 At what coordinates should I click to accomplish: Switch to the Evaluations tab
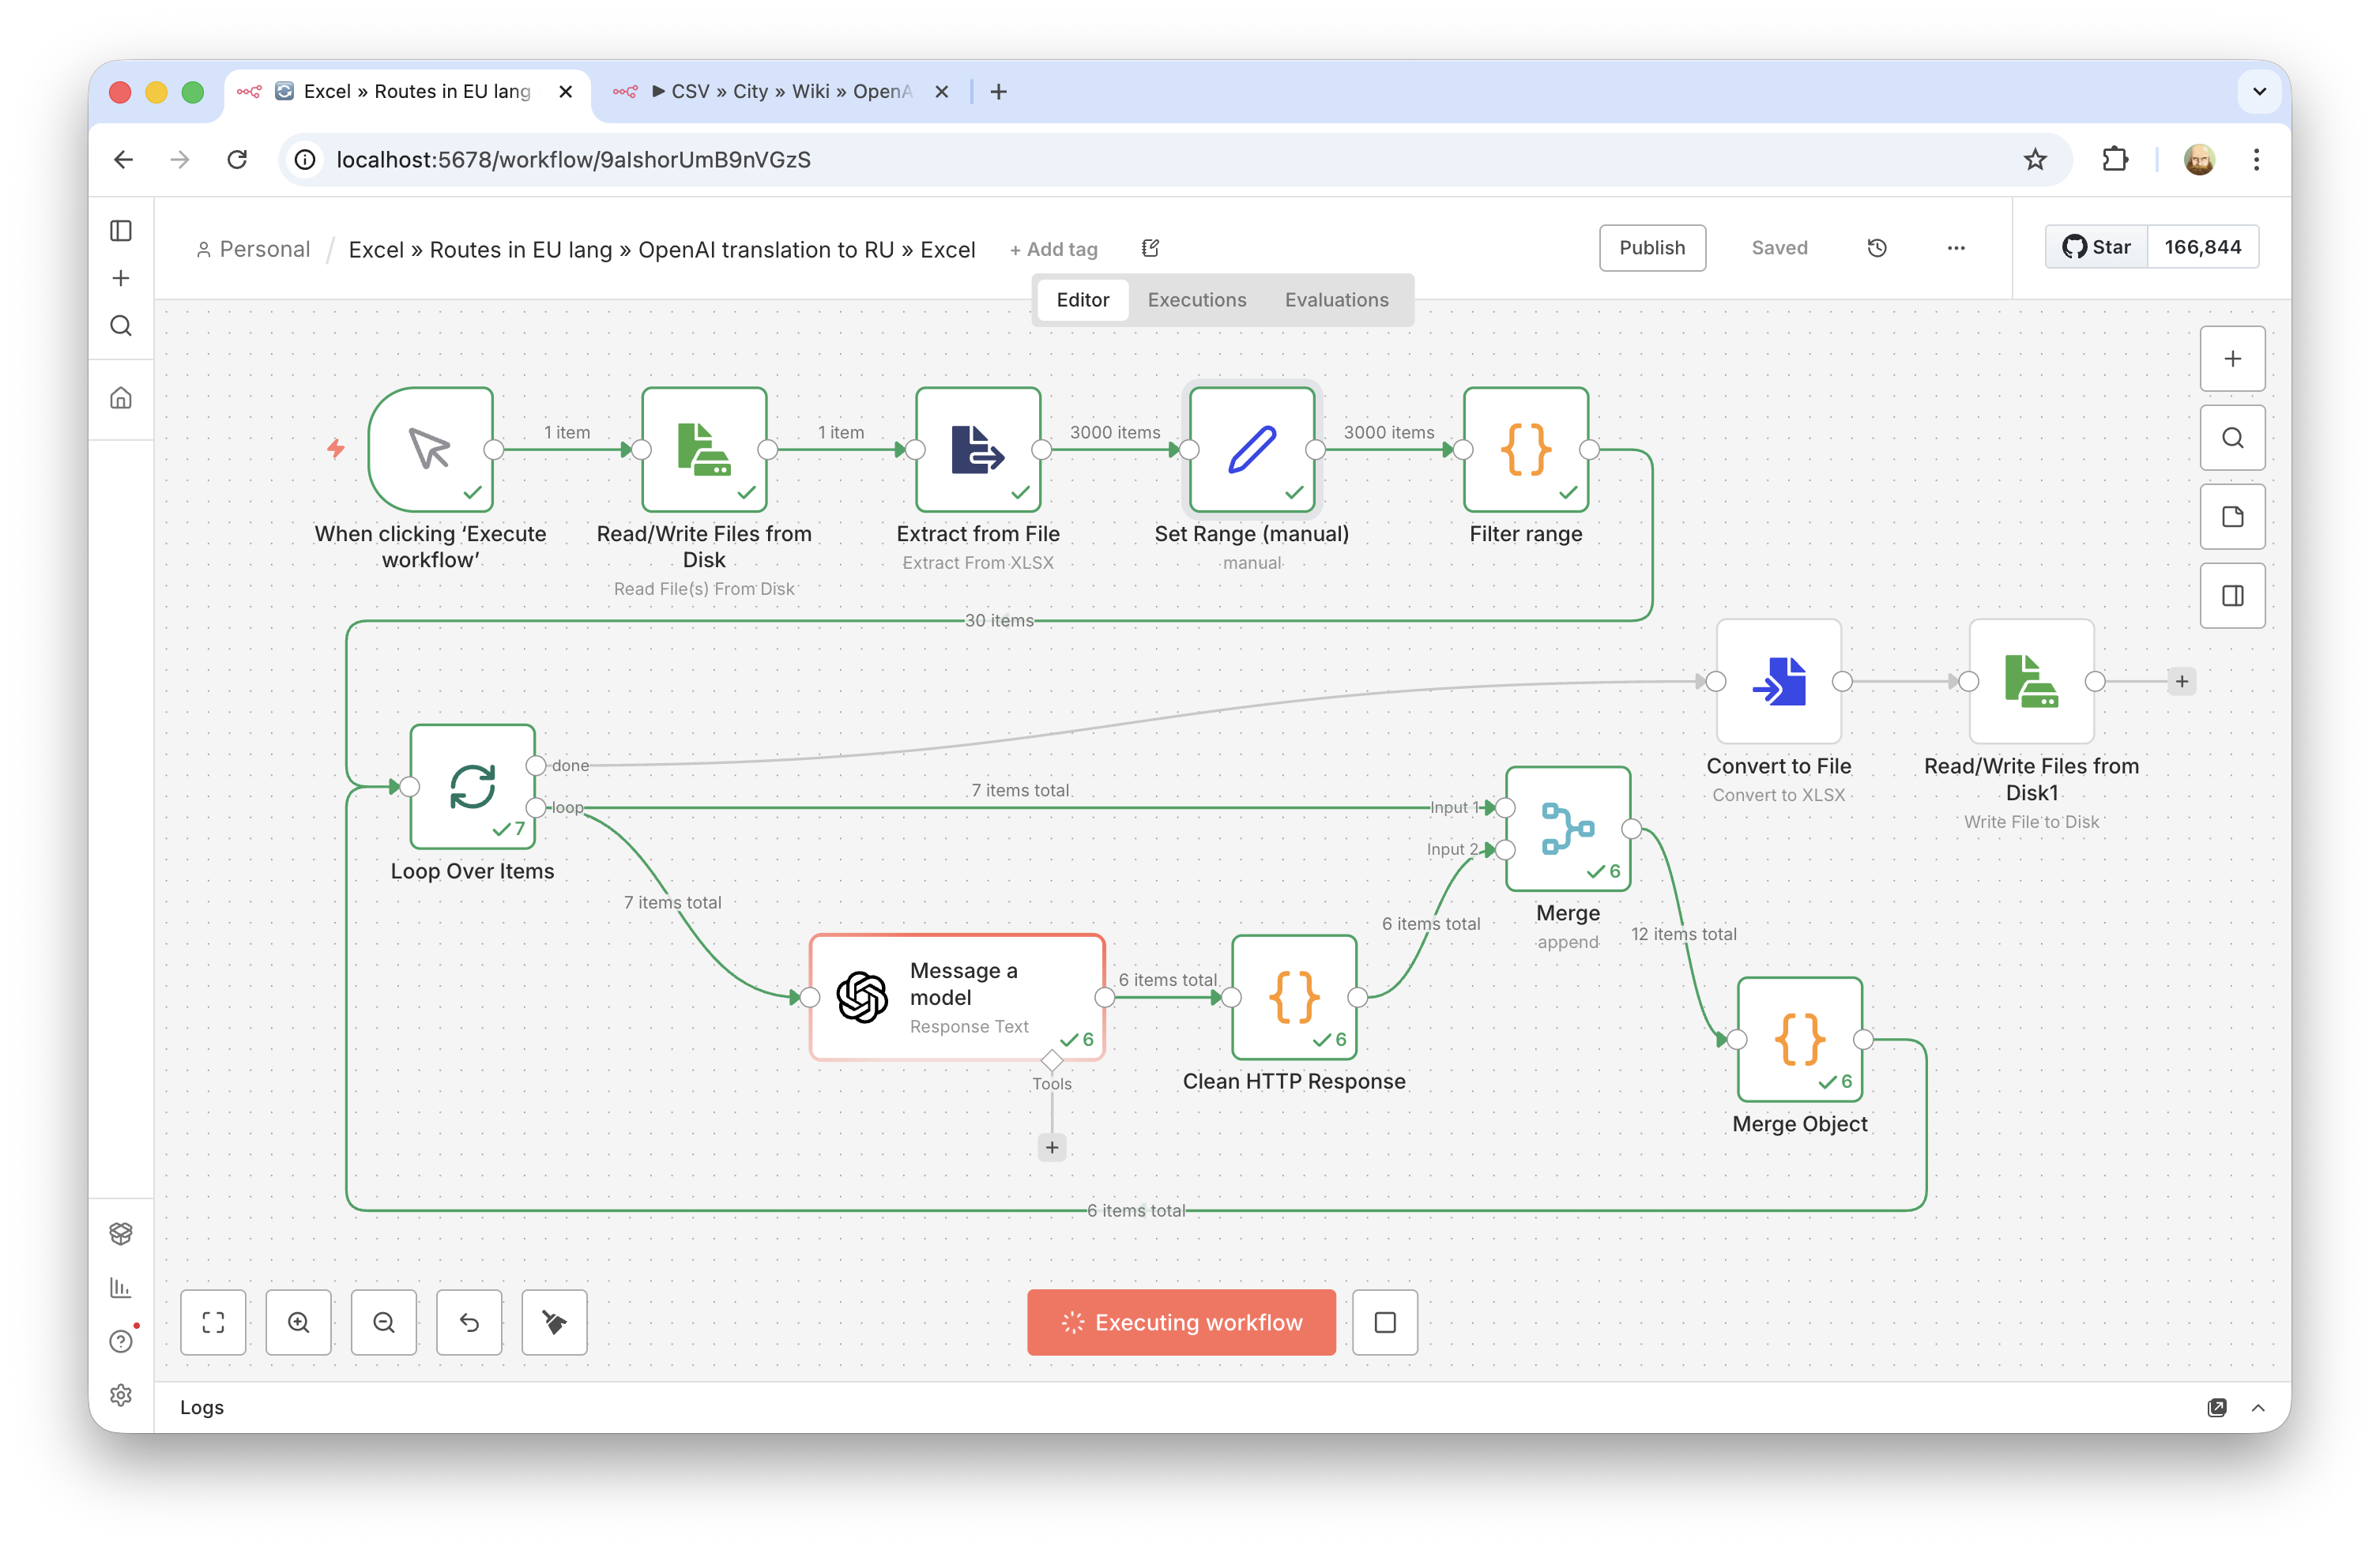click(x=1336, y=300)
